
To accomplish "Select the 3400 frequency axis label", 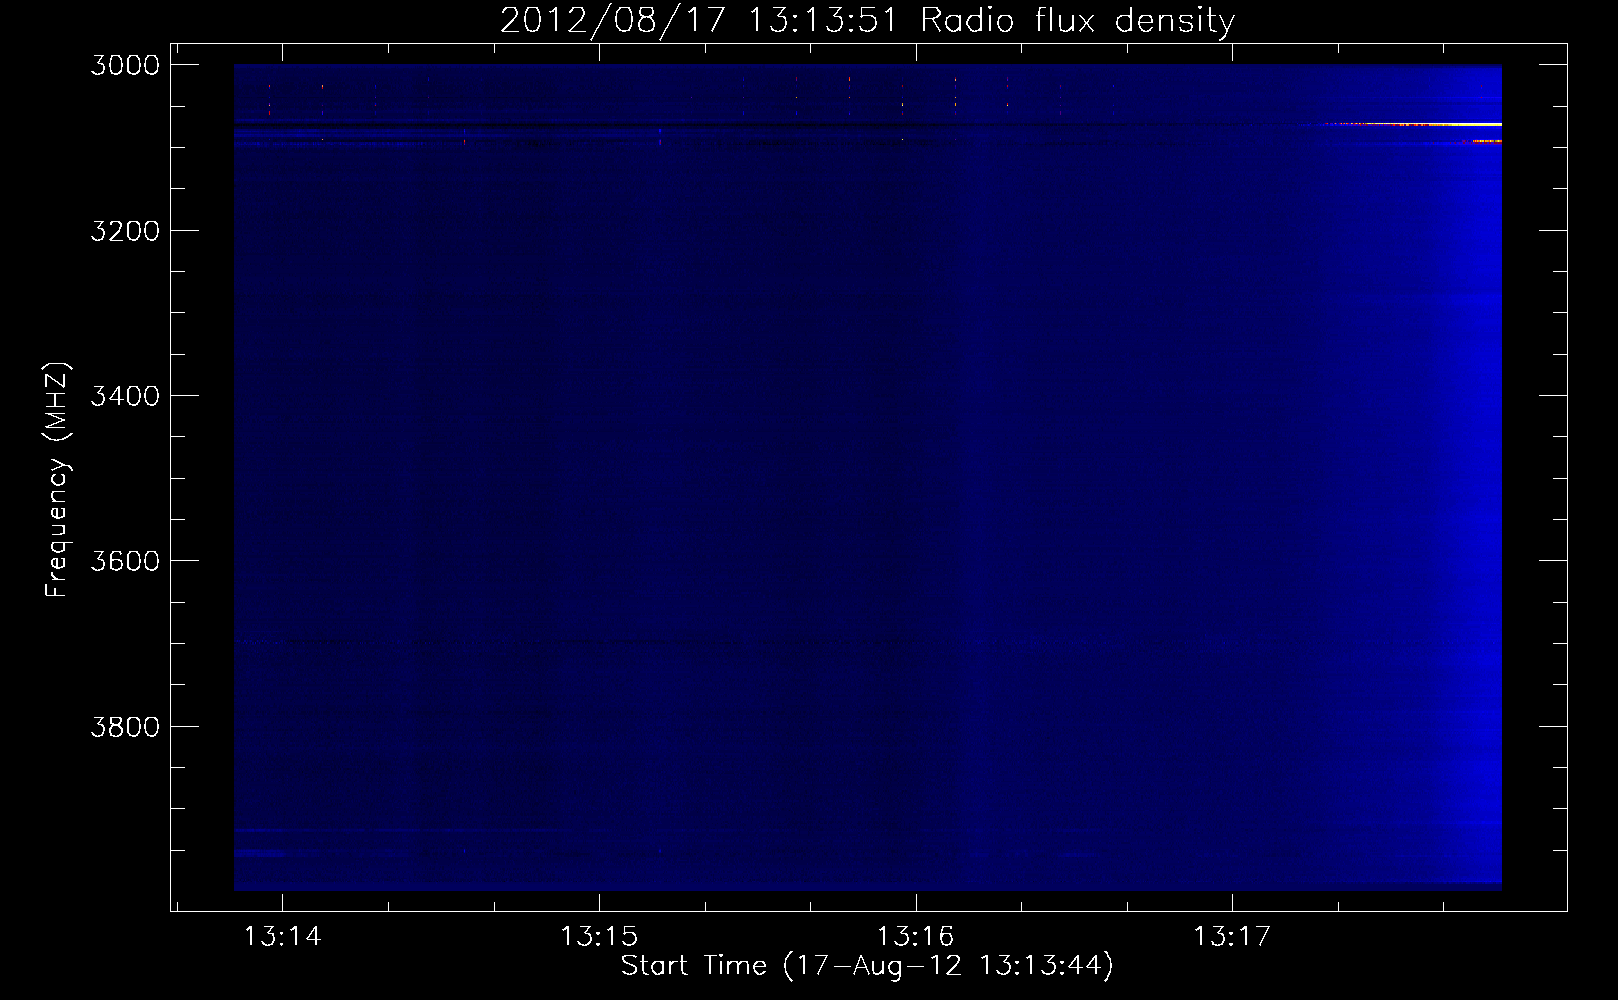I will [x=125, y=396].
